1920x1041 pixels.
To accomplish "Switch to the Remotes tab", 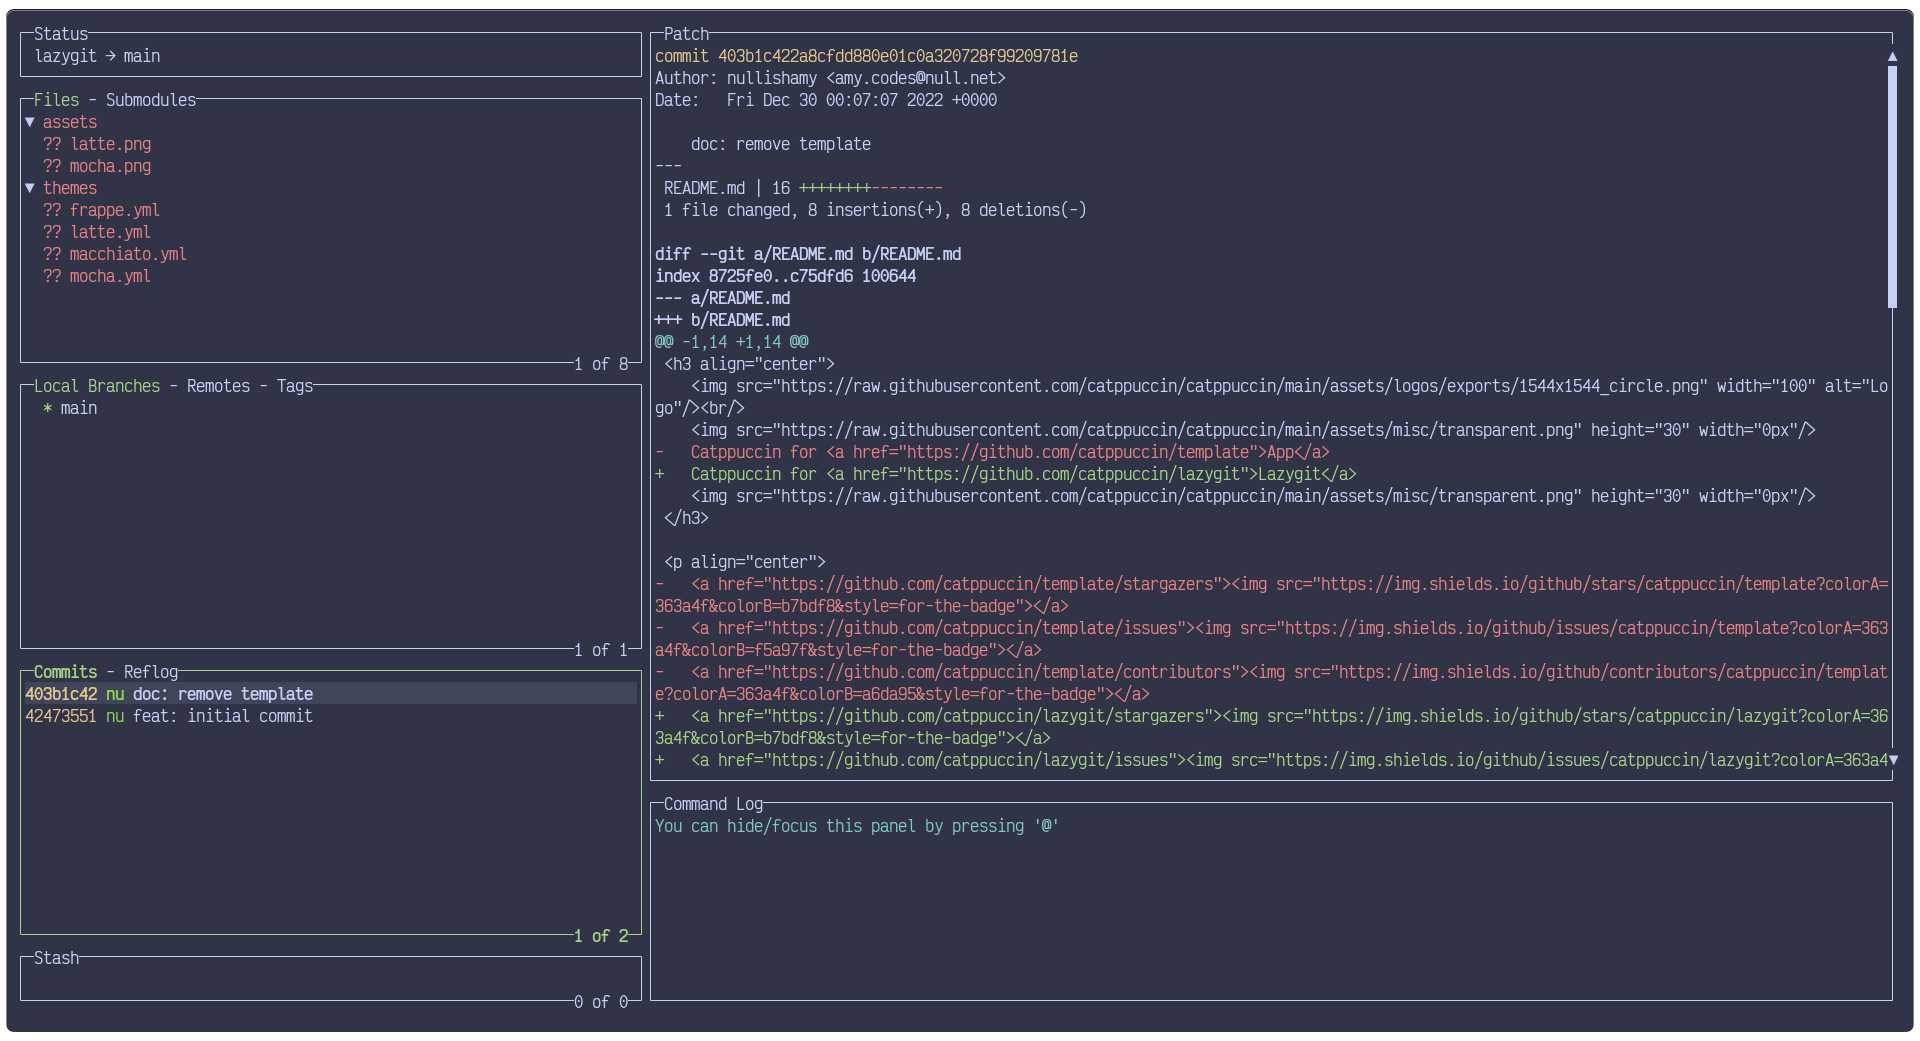I will click(218, 386).
